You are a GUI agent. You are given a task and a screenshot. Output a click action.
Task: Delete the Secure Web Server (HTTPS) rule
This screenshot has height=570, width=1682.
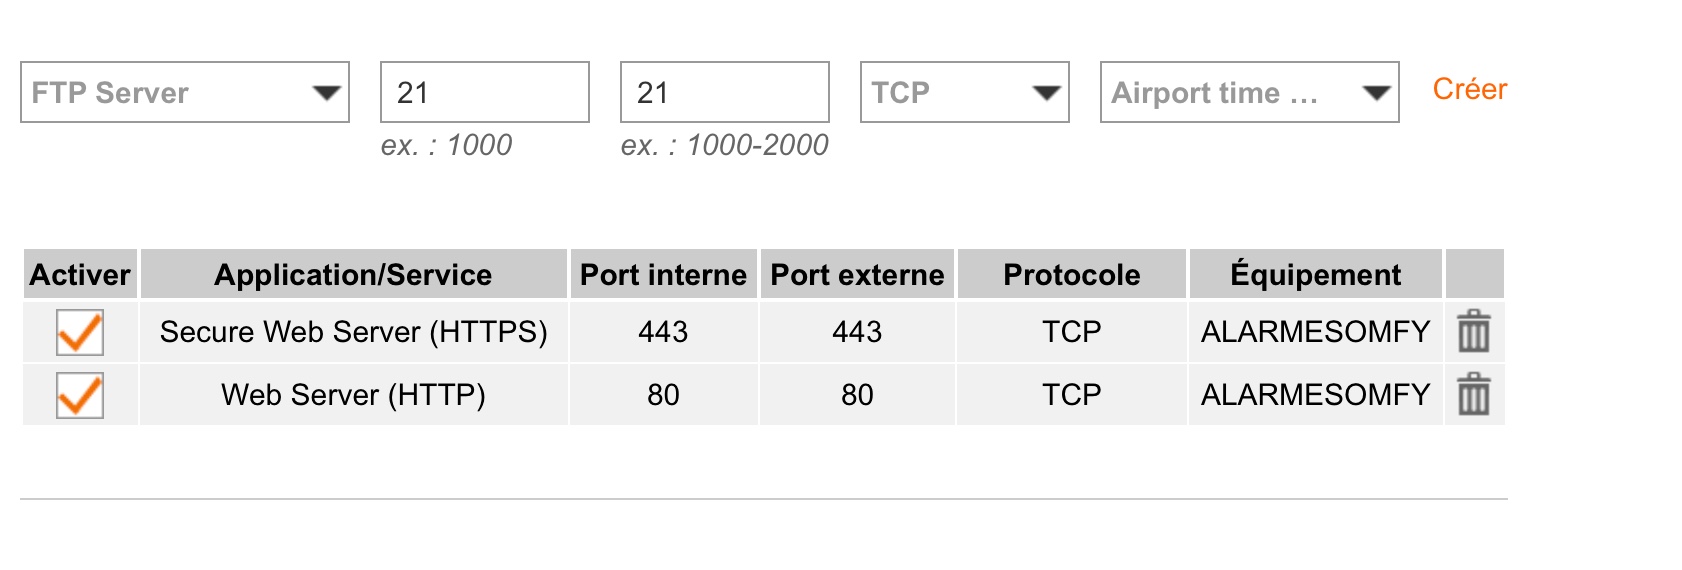coord(1473,332)
